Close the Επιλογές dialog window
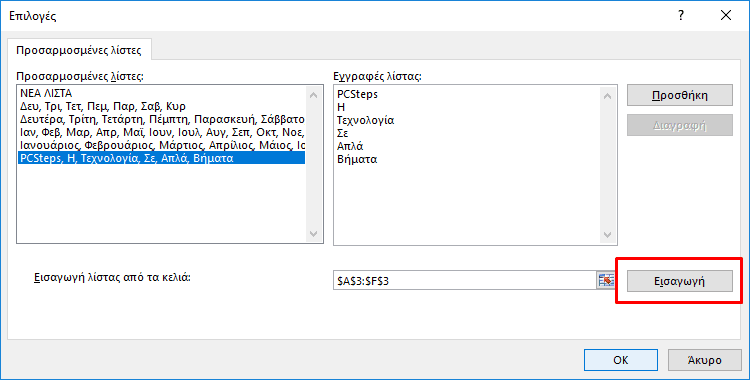 [x=726, y=15]
